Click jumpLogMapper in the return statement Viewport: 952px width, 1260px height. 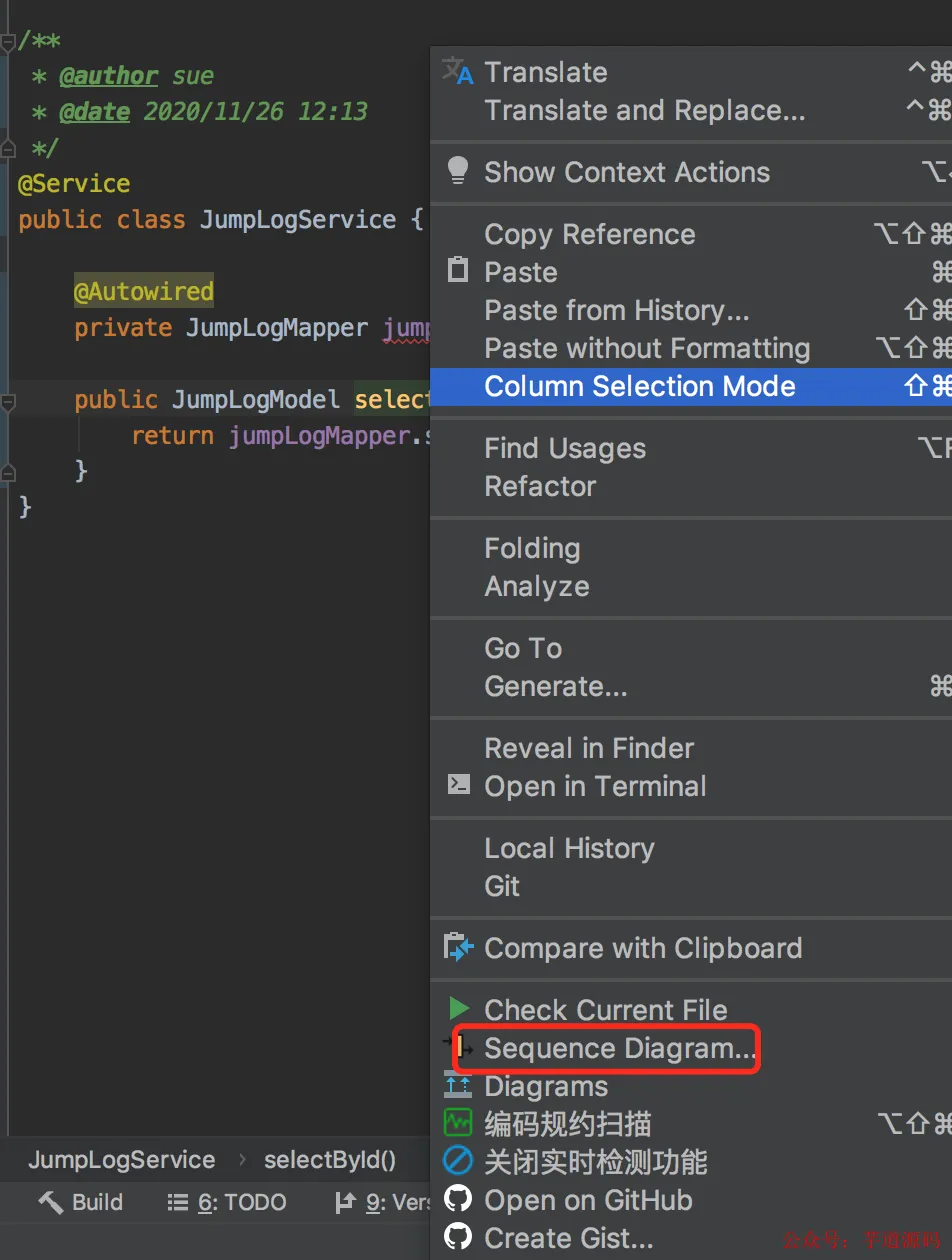(x=319, y=435)
